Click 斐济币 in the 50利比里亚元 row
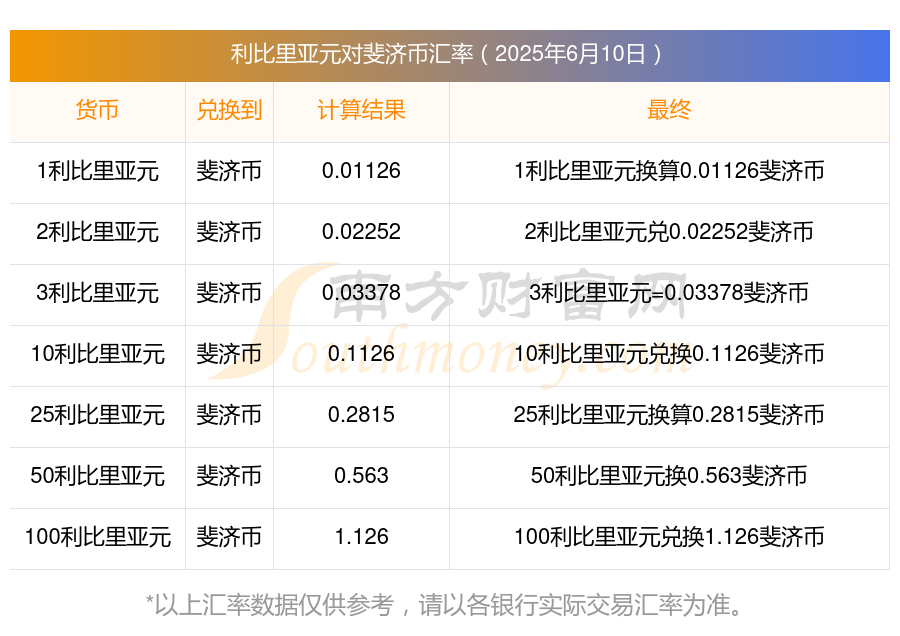The image size is (900, 636). click(x=229, y=476)
